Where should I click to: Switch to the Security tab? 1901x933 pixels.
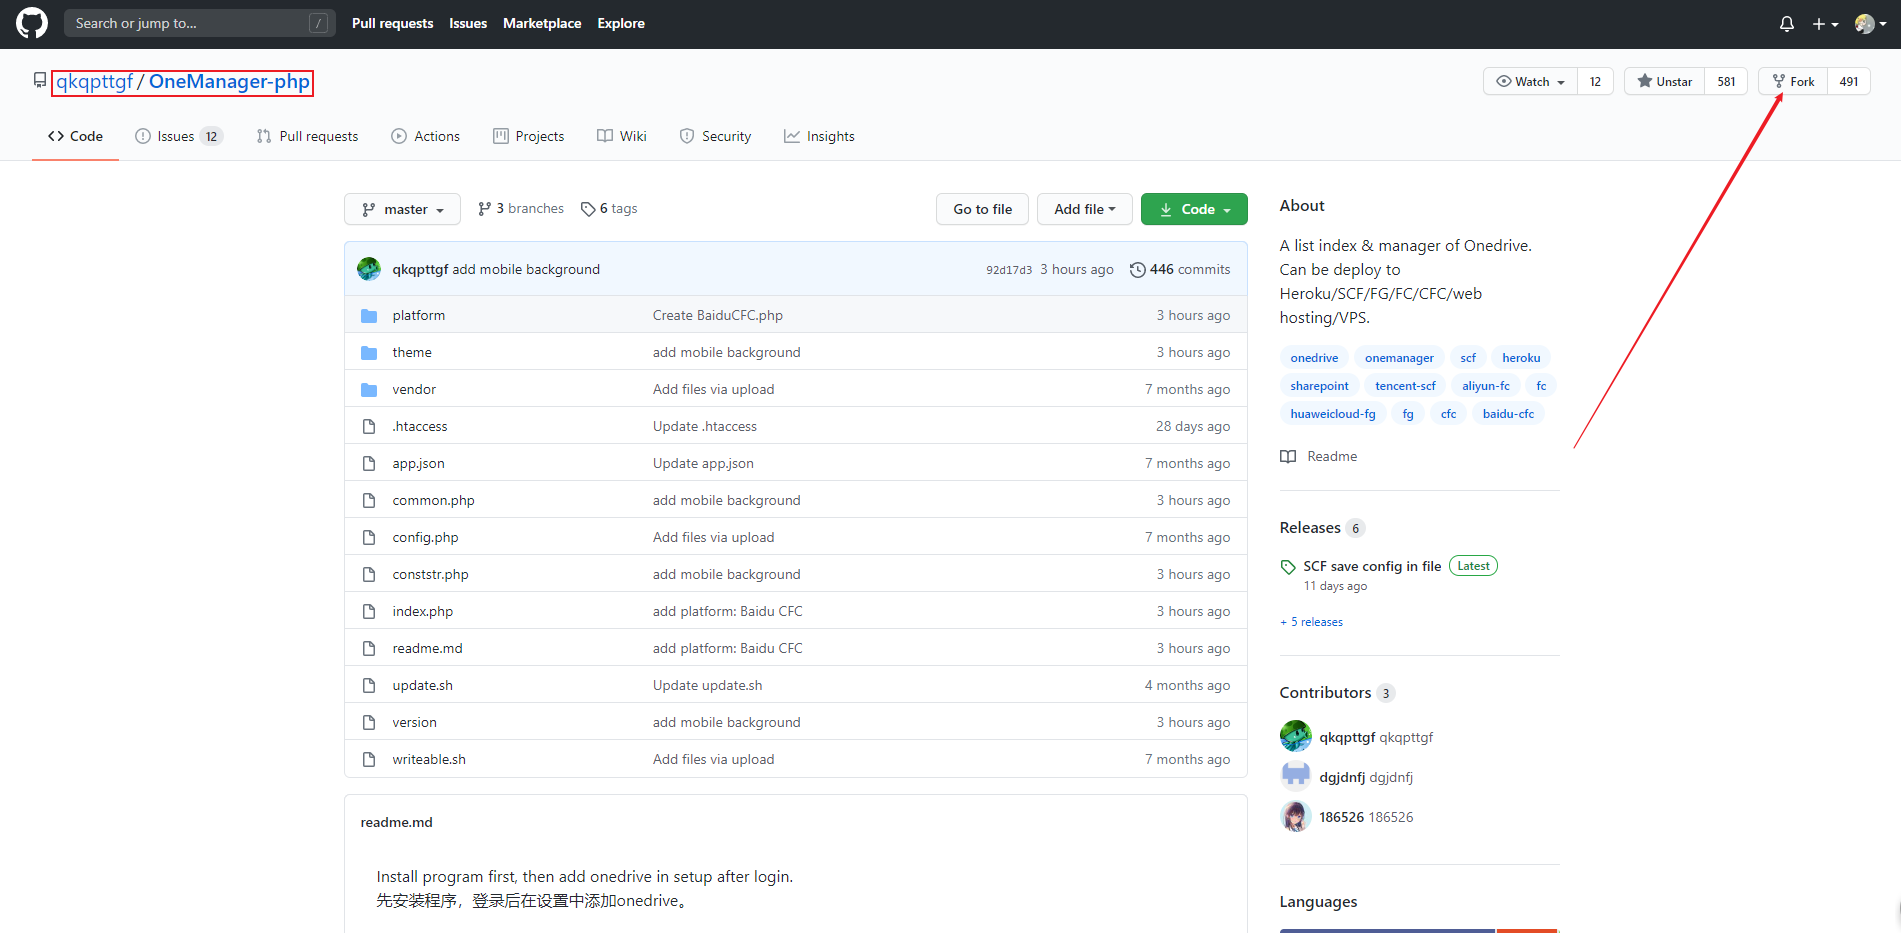pos(715,136)
